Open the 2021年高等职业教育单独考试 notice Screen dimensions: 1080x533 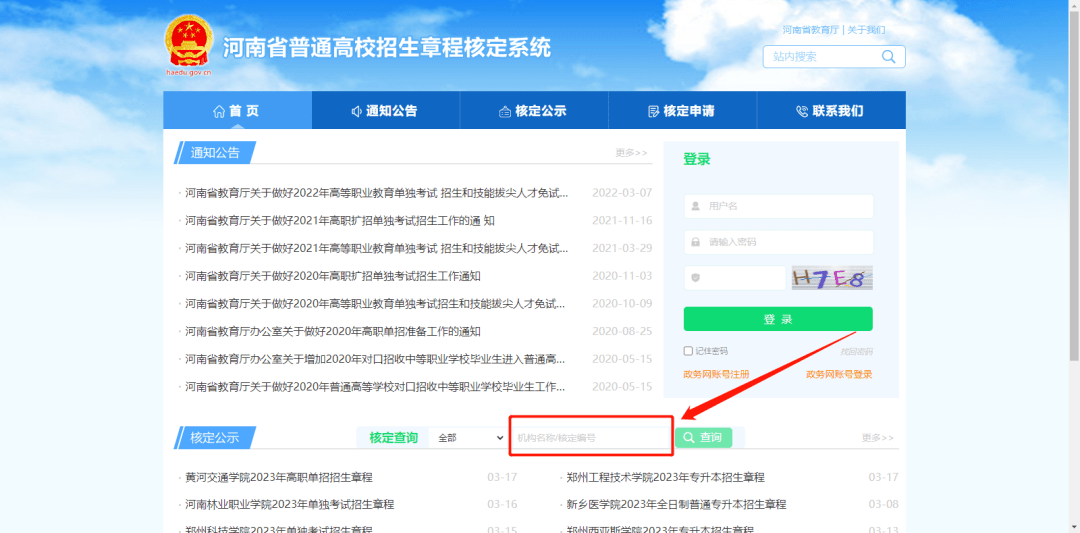tap(377, 248)
